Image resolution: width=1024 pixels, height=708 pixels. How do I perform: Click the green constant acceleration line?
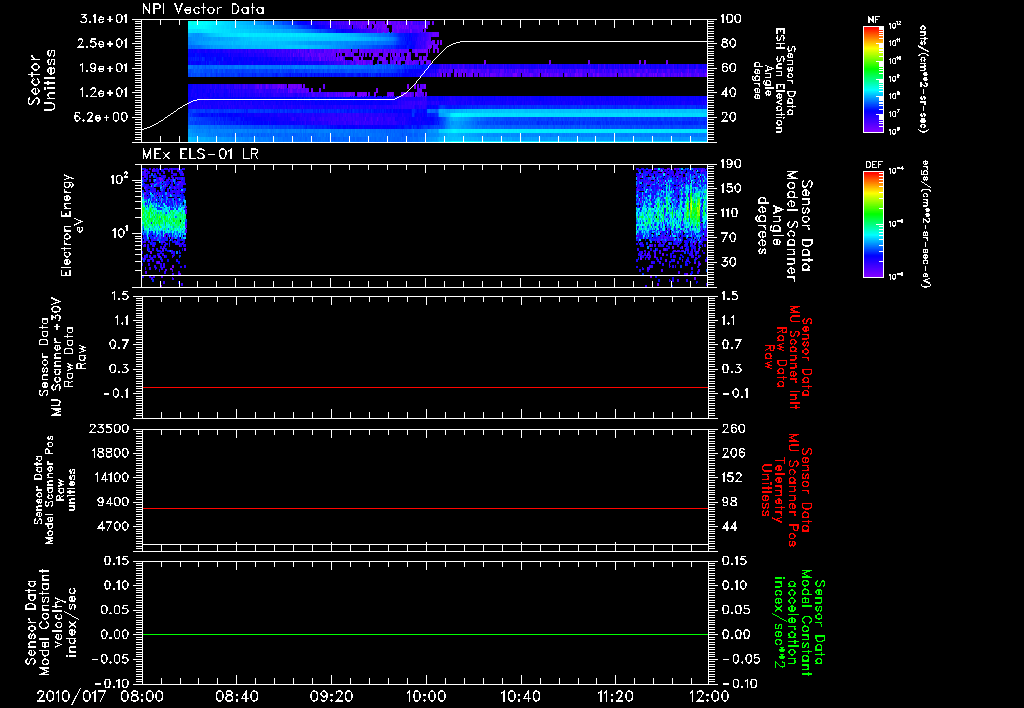[x=425, y=634]
